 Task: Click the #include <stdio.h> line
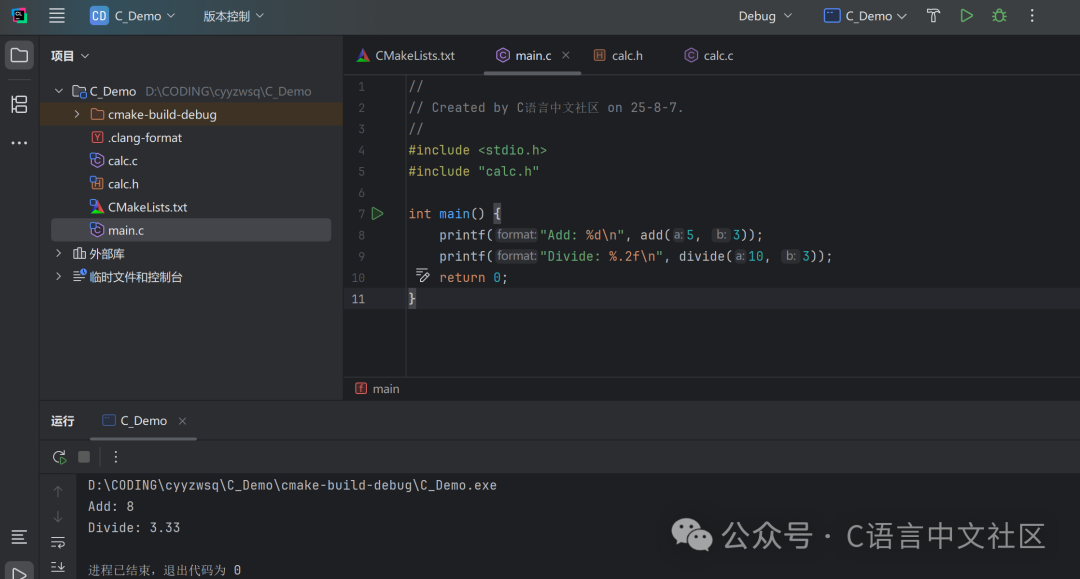[477, 150]
